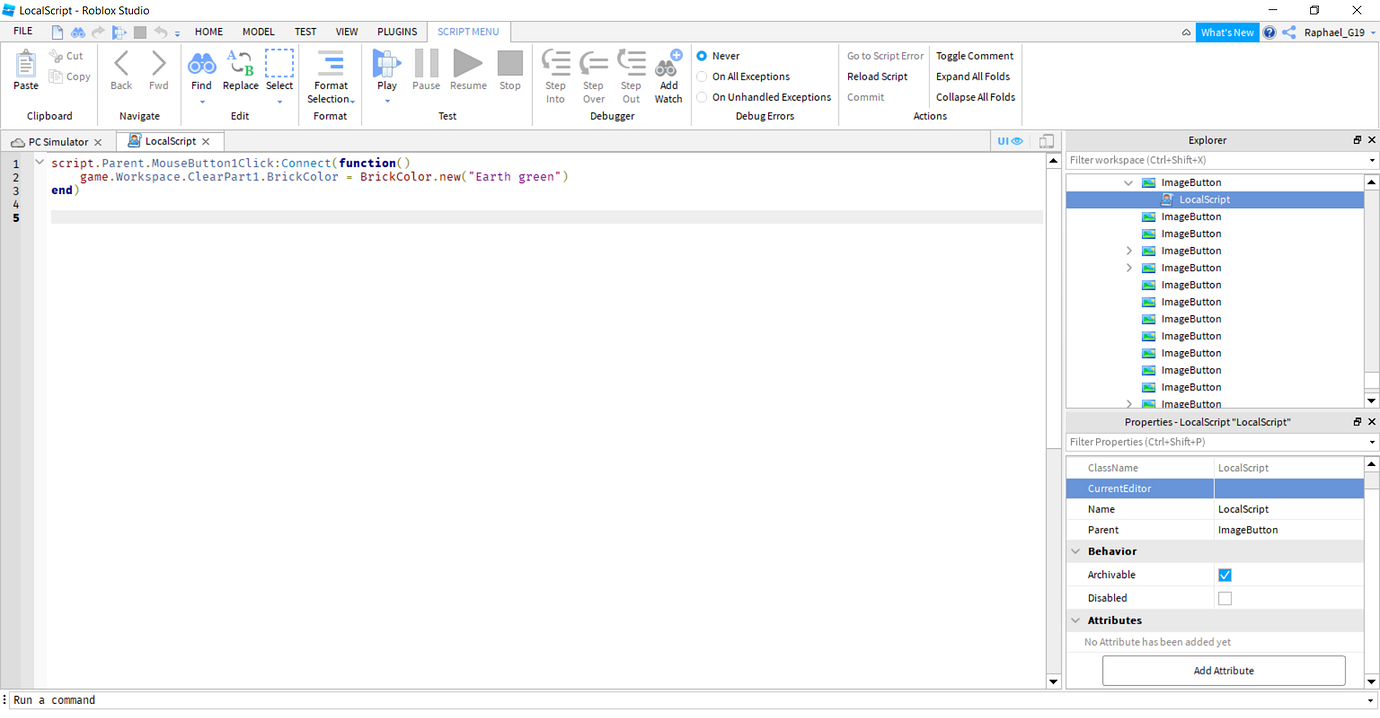This screenshot has height=718, width=1380.
Task: Click Expand All Folds
Action: coord(973,76)
